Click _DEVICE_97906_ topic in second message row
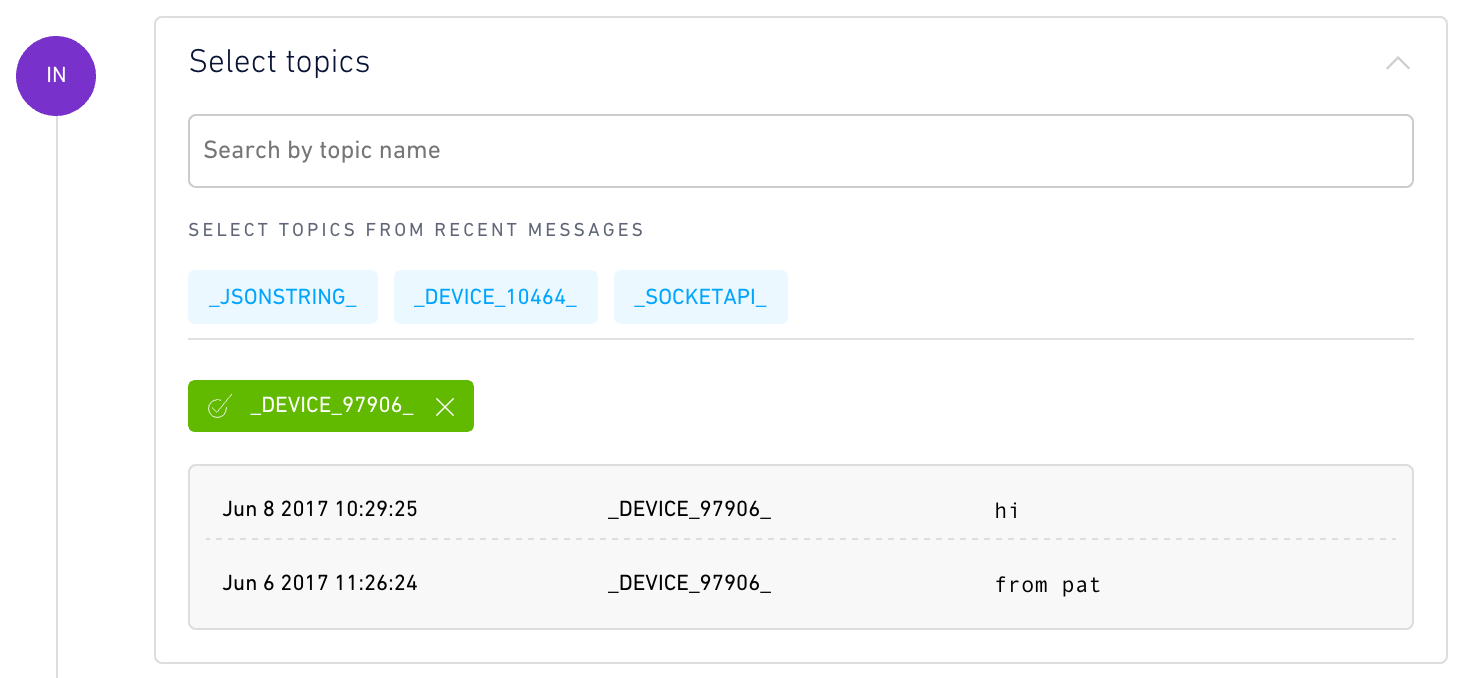Image resolution: width=1468 pixels, height=678 pixels. coord(689,583)
